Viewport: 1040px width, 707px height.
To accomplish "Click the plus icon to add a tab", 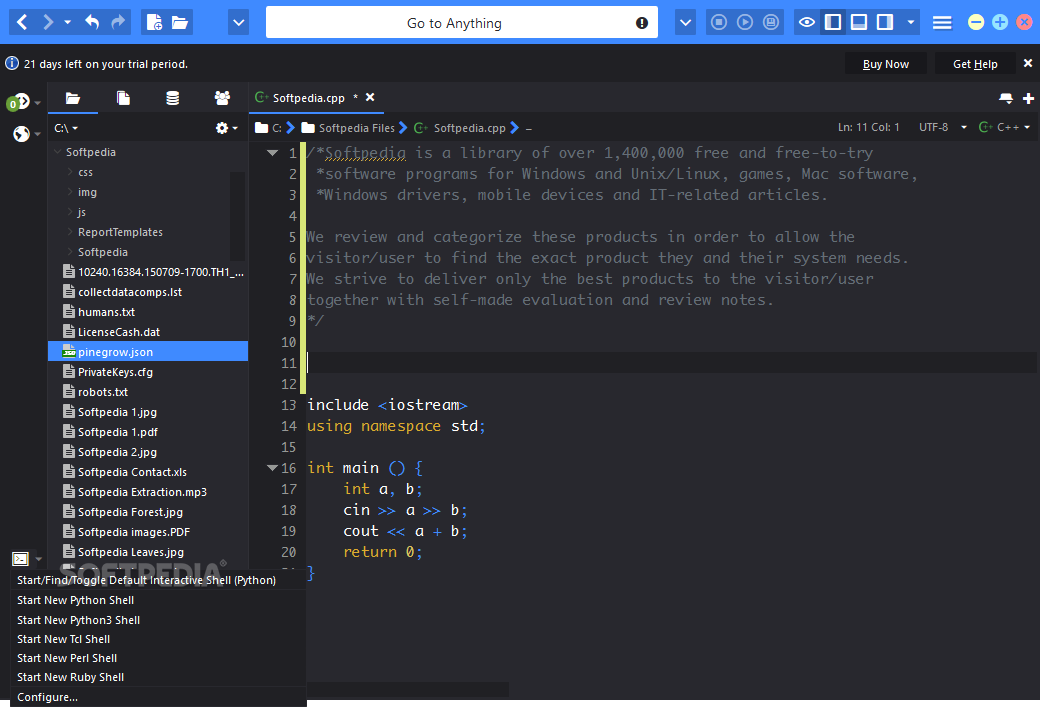I will (x=1028, y=98).
